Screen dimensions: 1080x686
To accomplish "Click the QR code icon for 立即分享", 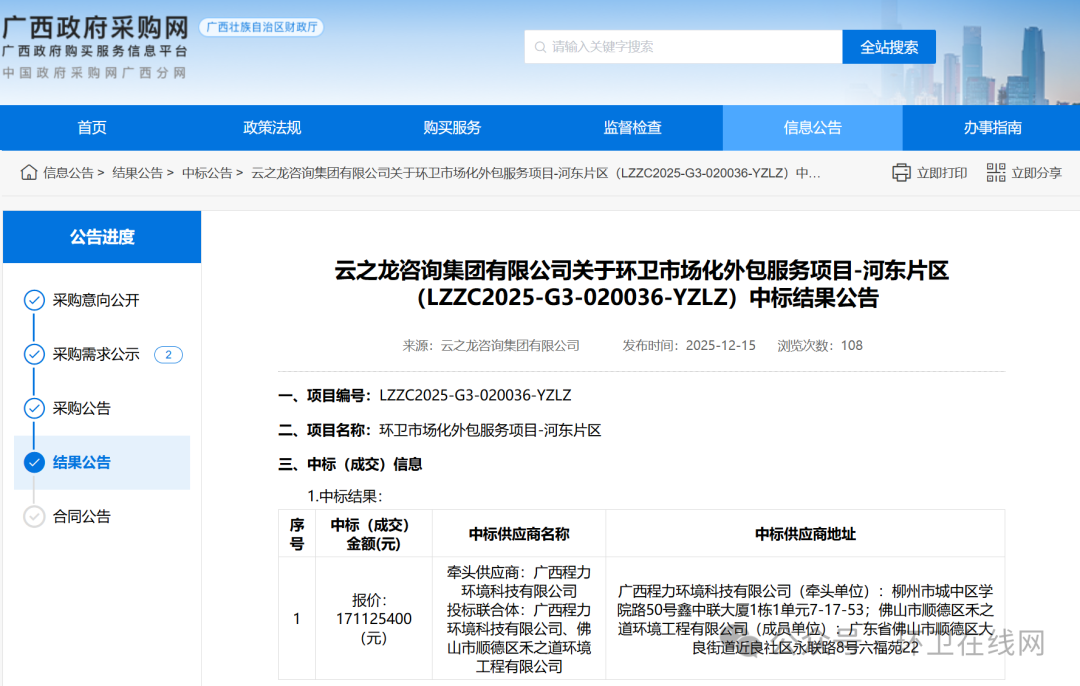I will tap(995, 172).
